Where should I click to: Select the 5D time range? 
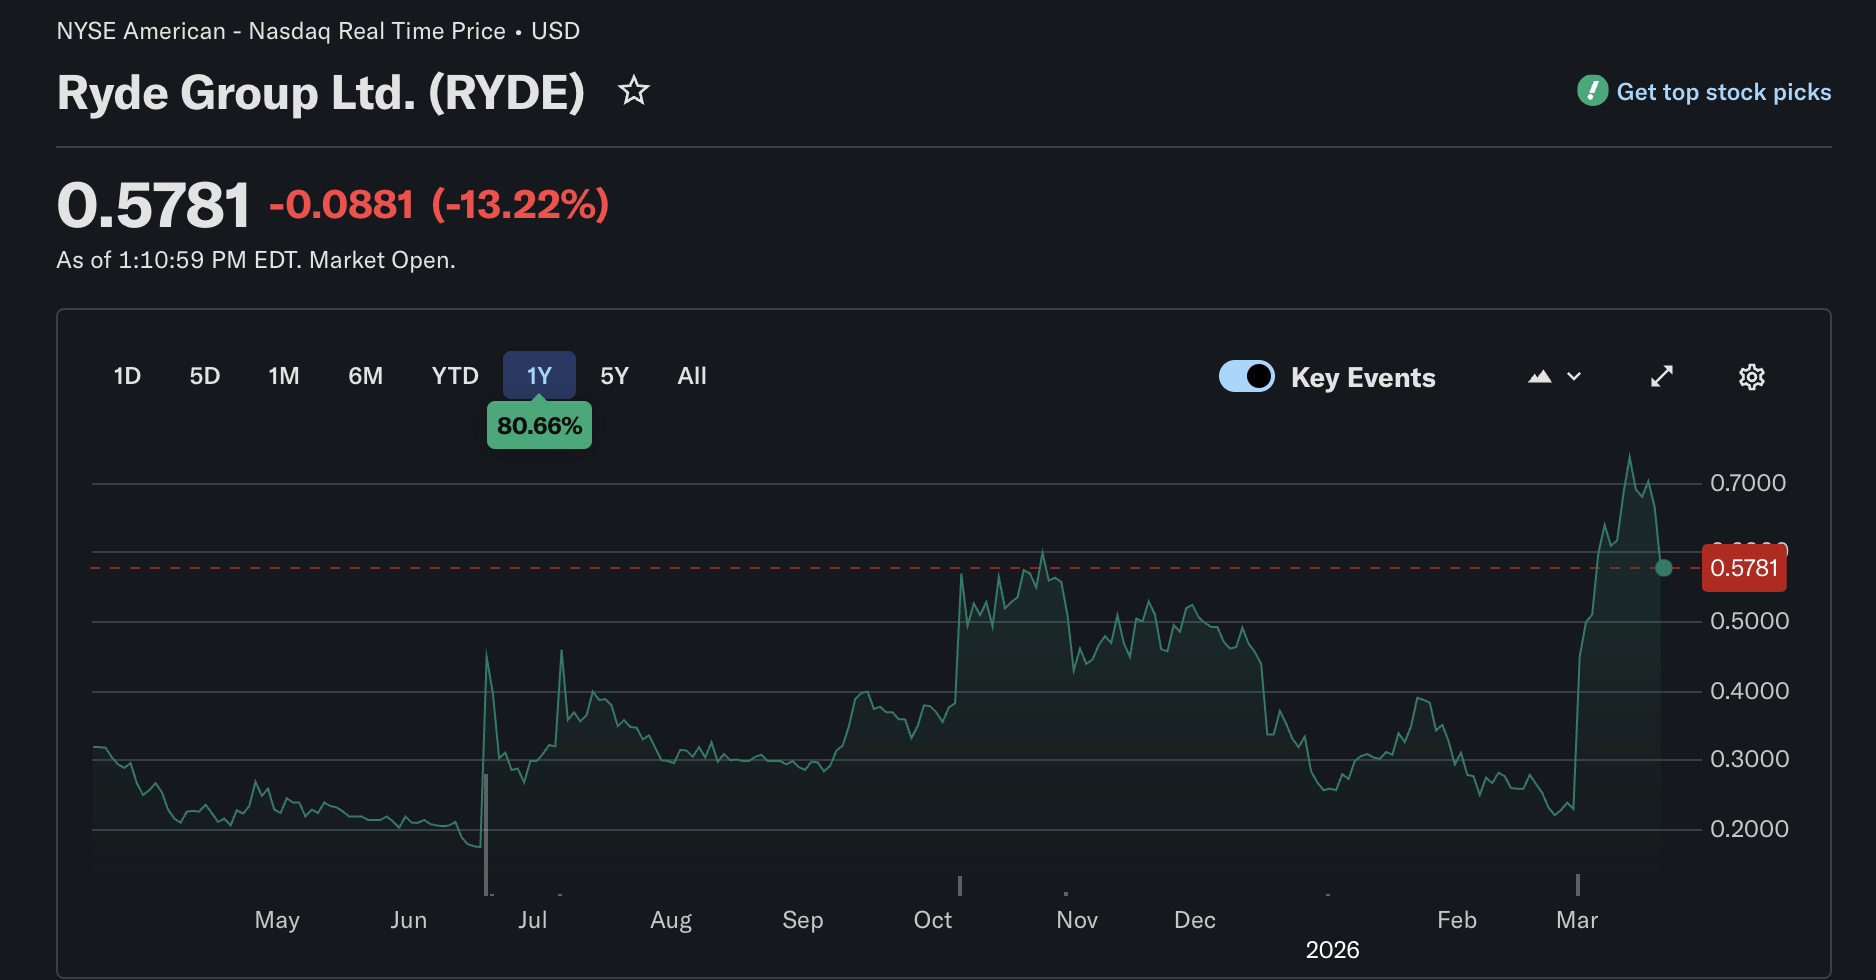click(x=205, y=375)
